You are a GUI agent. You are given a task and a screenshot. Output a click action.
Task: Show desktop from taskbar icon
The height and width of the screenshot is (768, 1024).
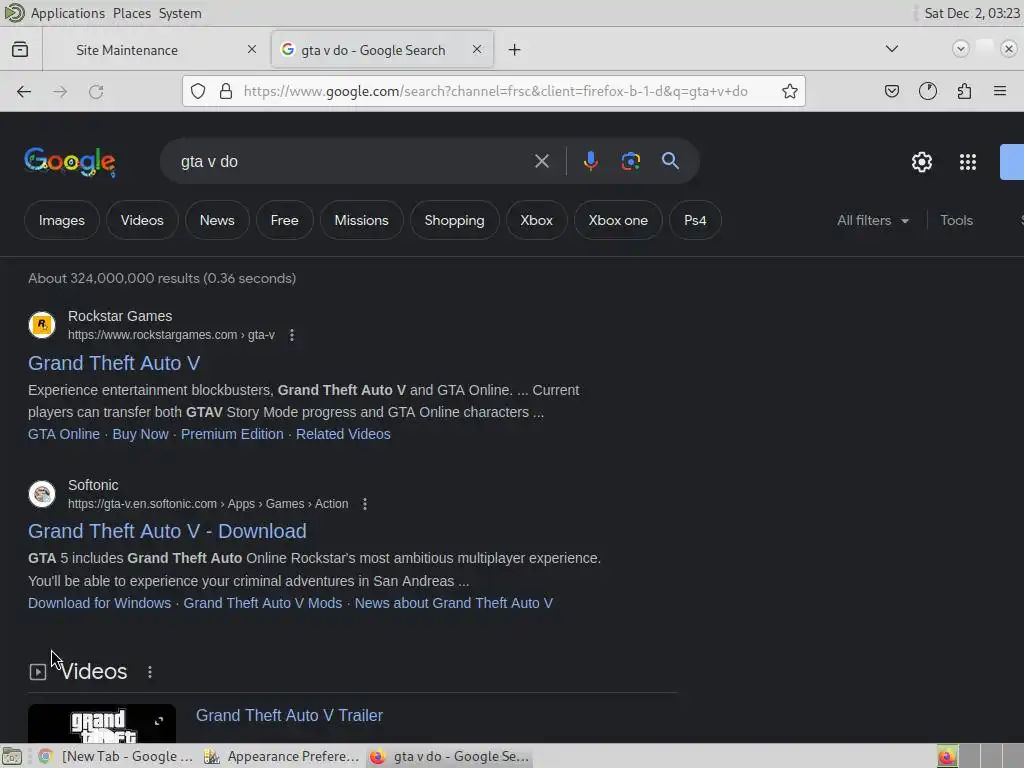tap(12, 756)
